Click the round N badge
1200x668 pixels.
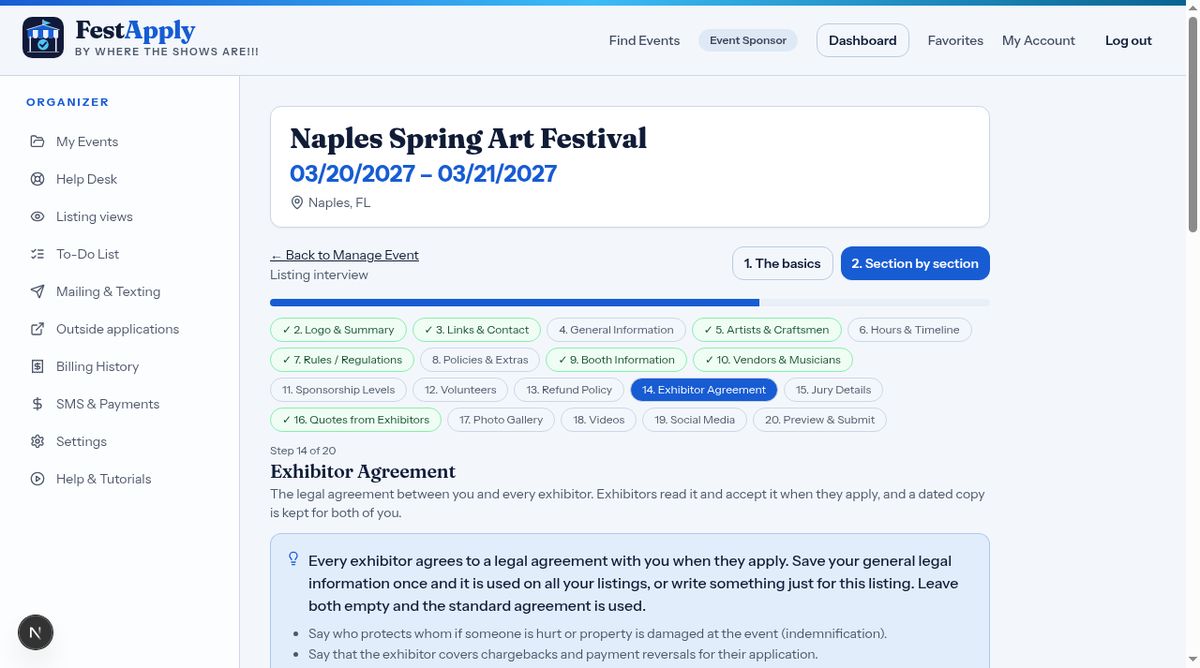point(36,632)
